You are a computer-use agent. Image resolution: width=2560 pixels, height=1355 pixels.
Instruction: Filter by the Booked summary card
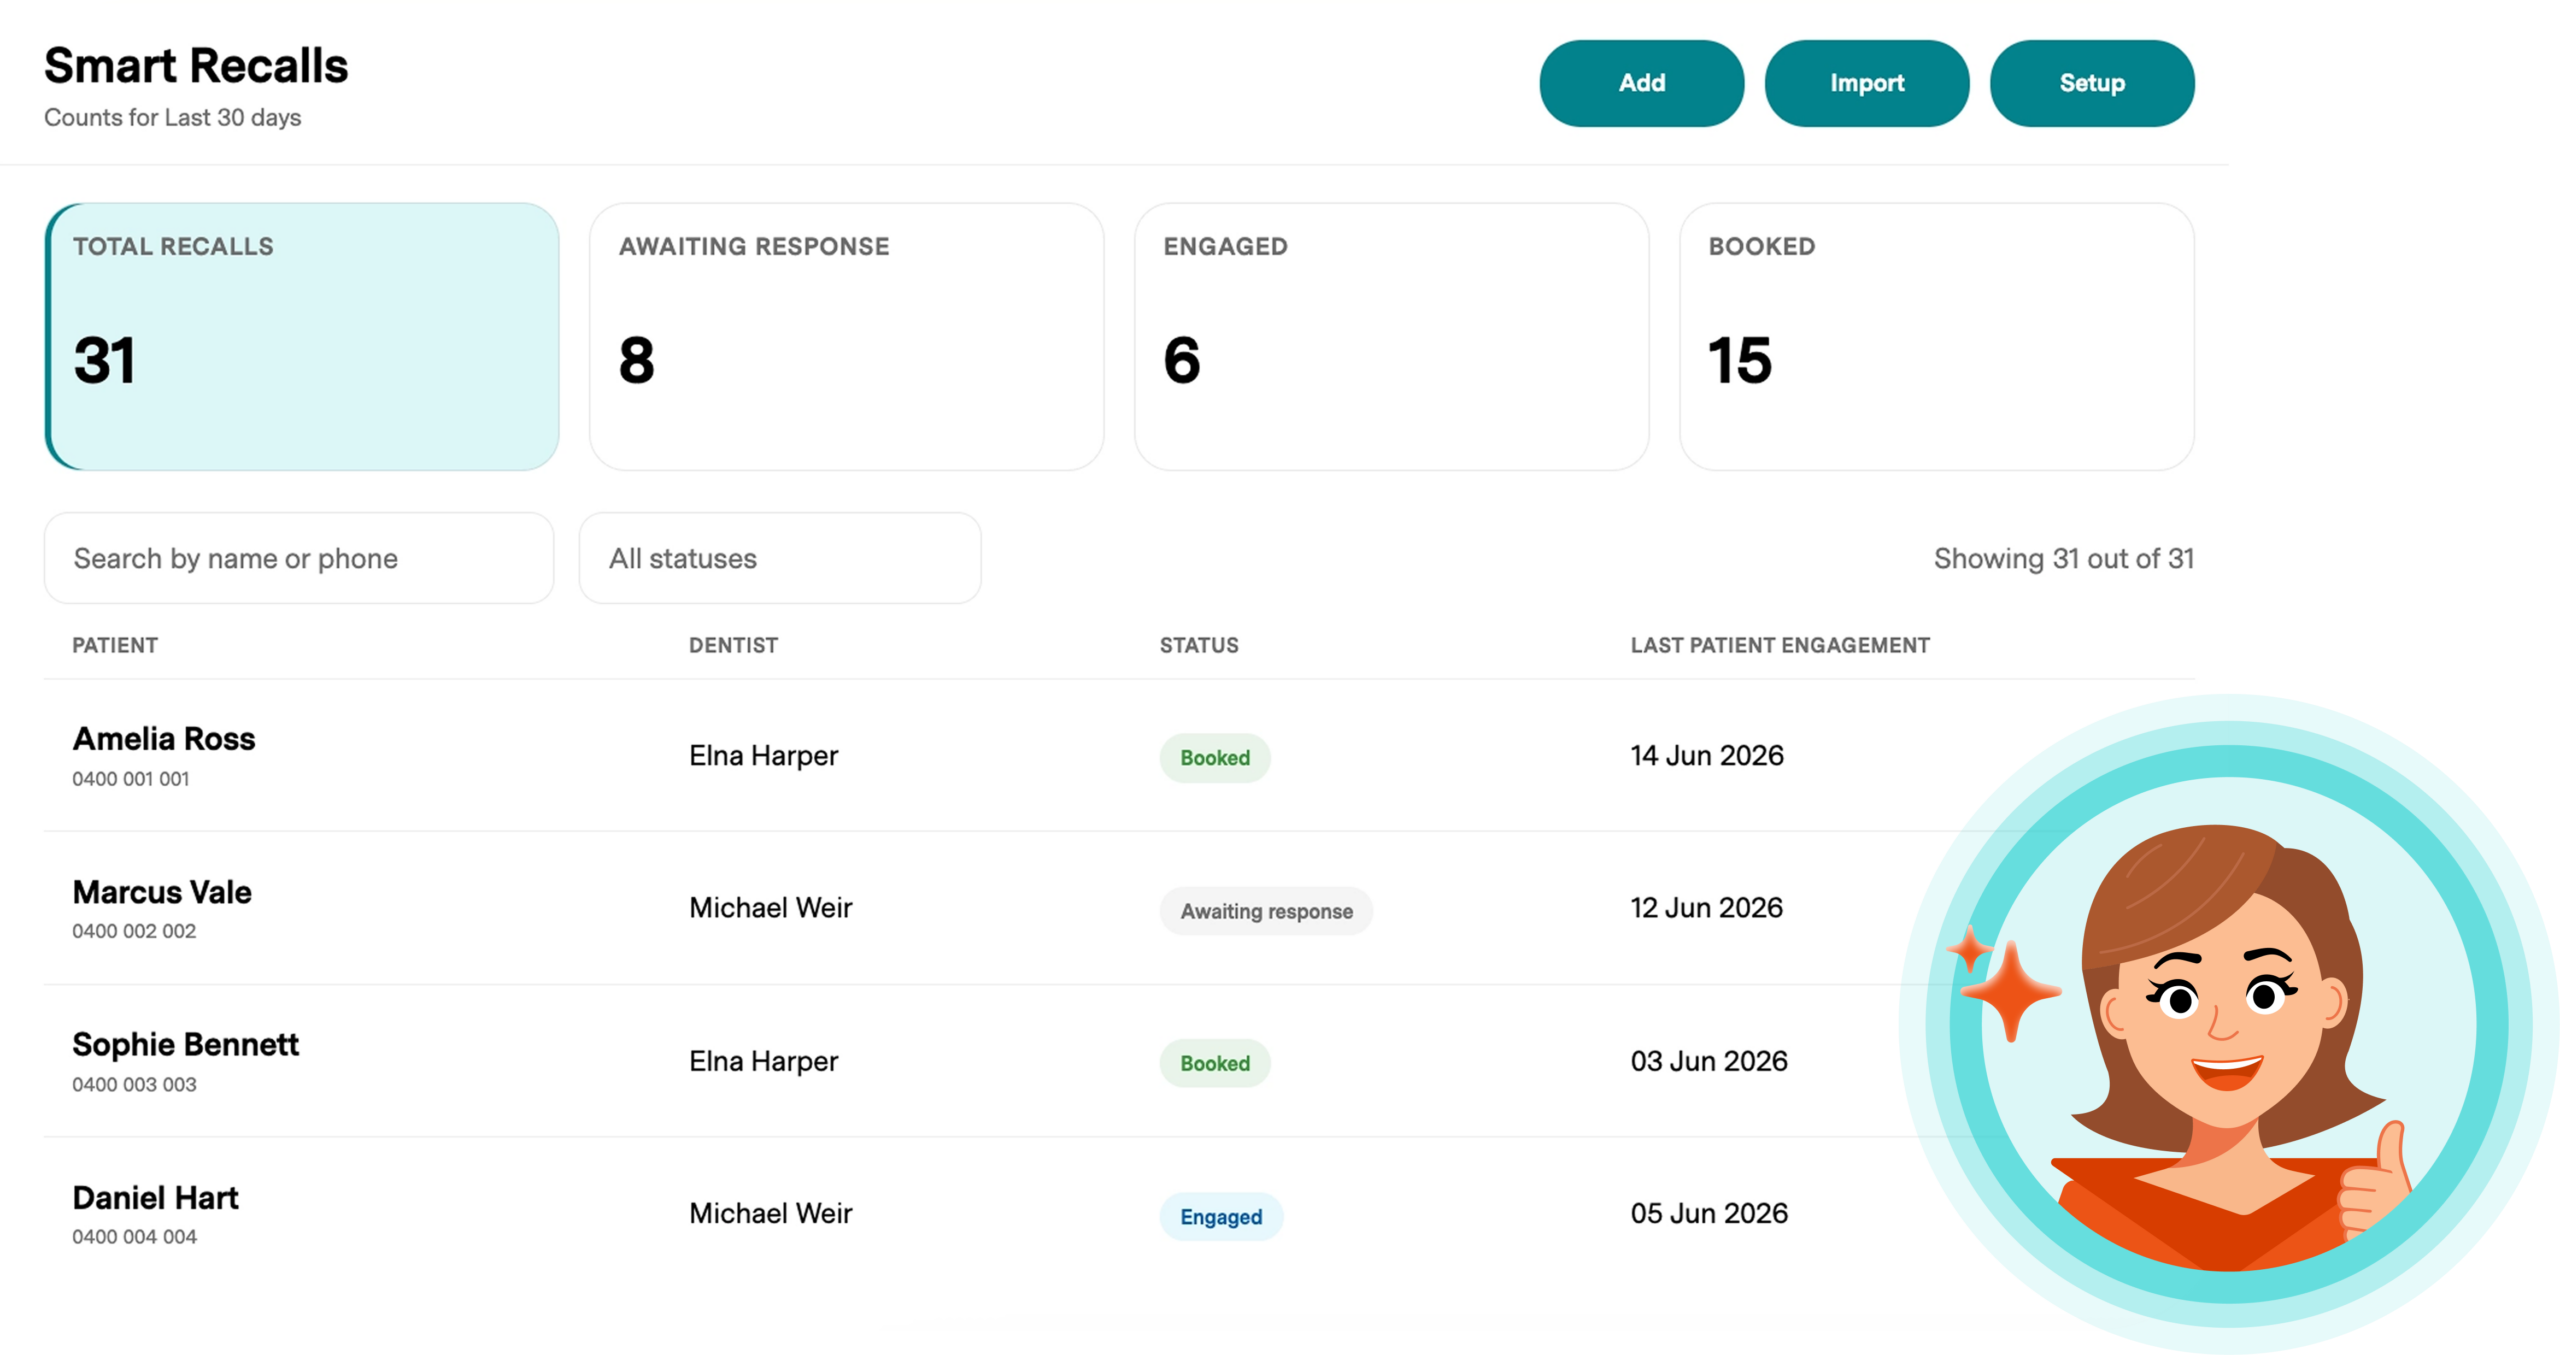1936,337
